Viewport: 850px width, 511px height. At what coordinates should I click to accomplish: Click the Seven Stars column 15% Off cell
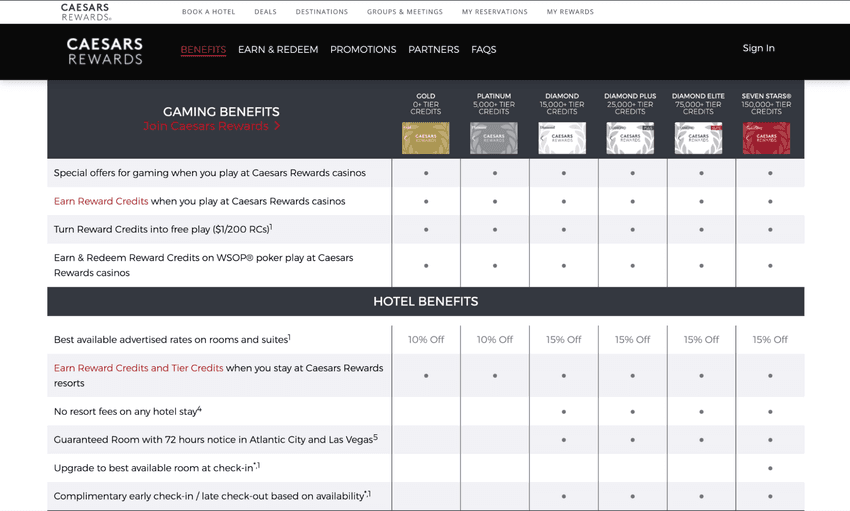770,340
